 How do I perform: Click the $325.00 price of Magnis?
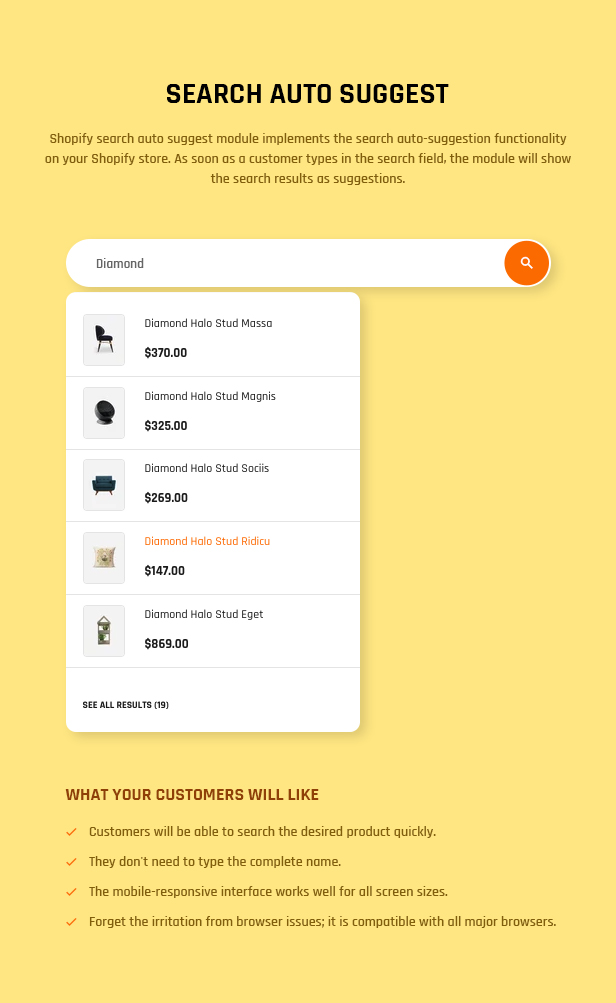click(166, 425)
